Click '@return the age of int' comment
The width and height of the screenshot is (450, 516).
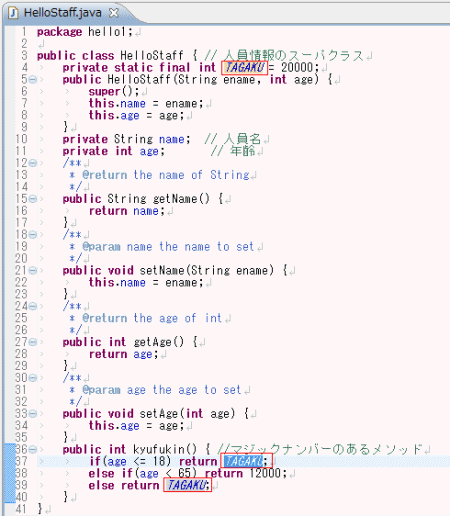click(152, 318)
